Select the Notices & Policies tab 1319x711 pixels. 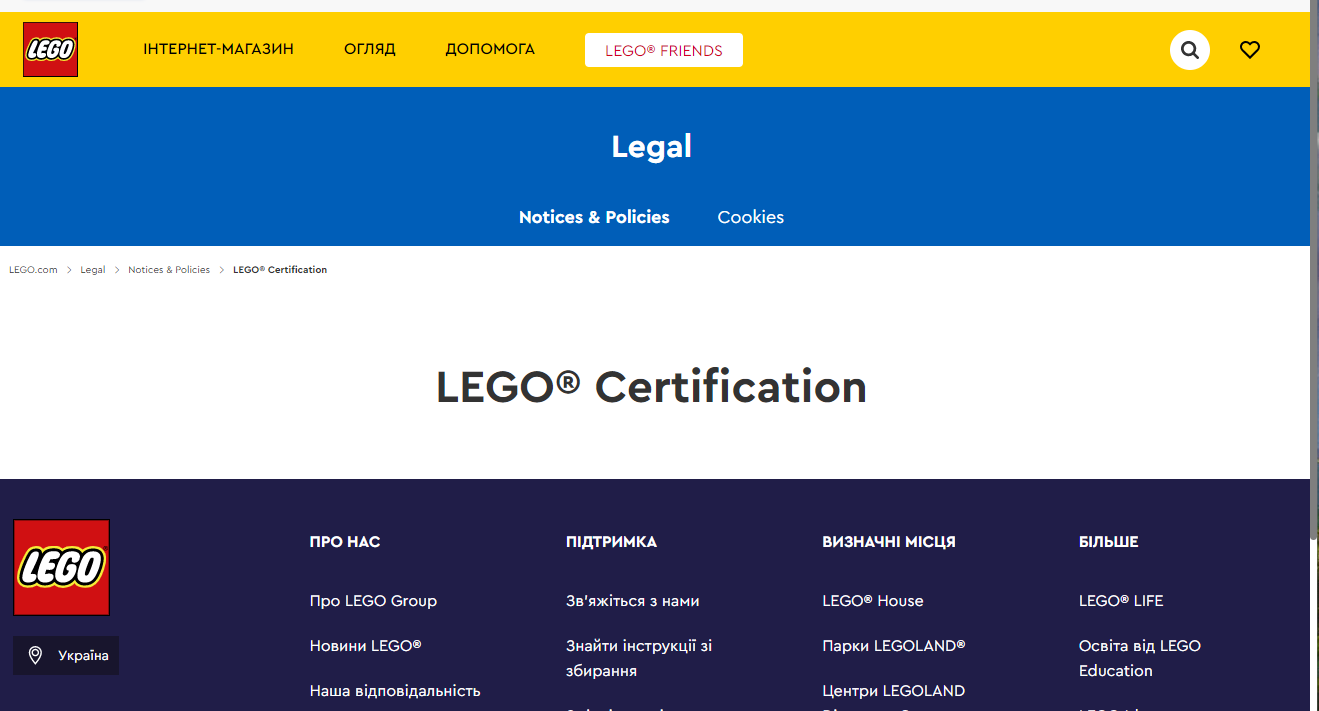(x=594, y=217)
